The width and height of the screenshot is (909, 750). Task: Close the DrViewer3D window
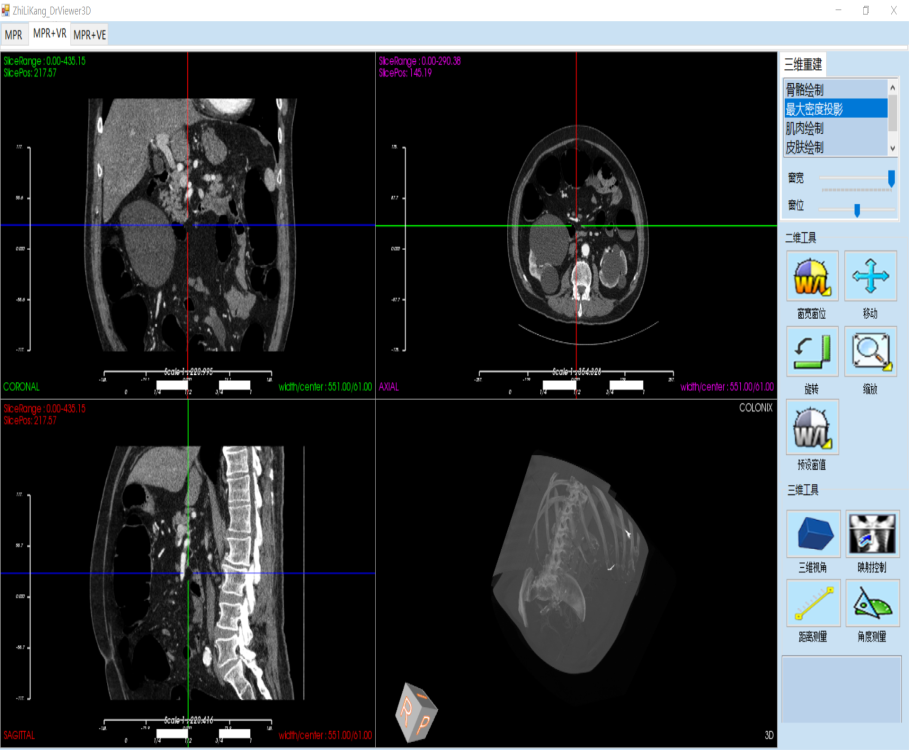pyautogui.click(x=894, y=10)
